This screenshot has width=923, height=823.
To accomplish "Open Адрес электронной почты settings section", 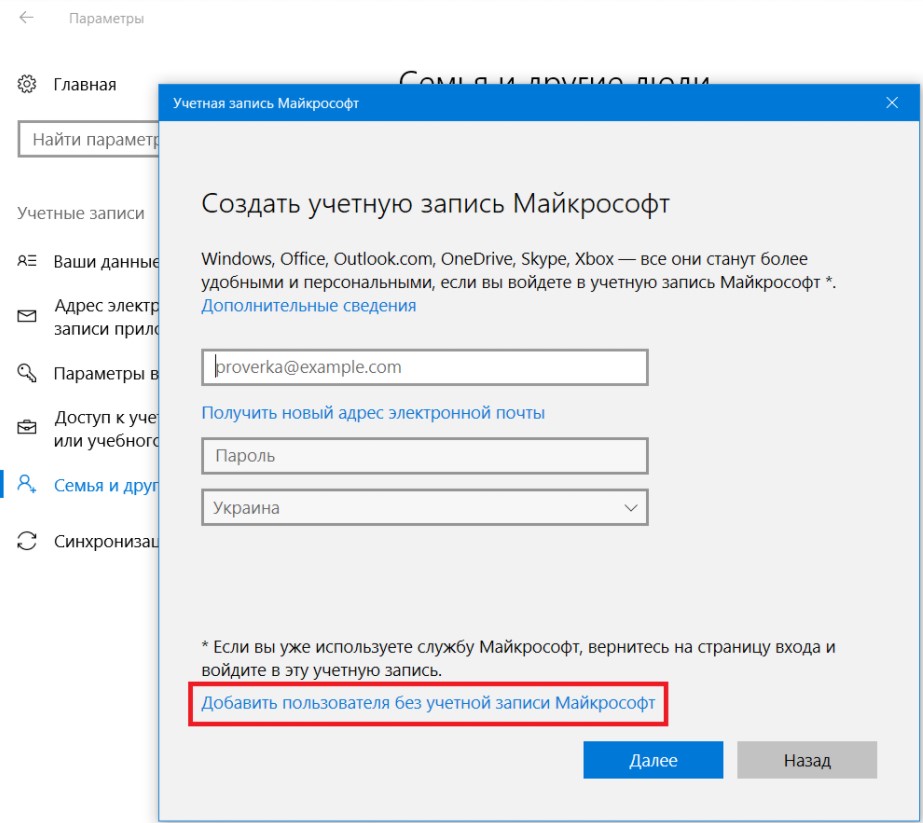I will [x=106, y=317].
